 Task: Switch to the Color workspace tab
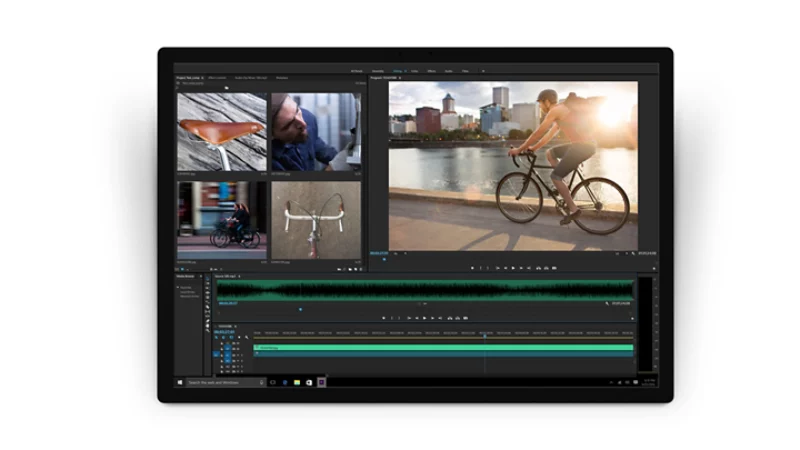click(x=415, y=71)
